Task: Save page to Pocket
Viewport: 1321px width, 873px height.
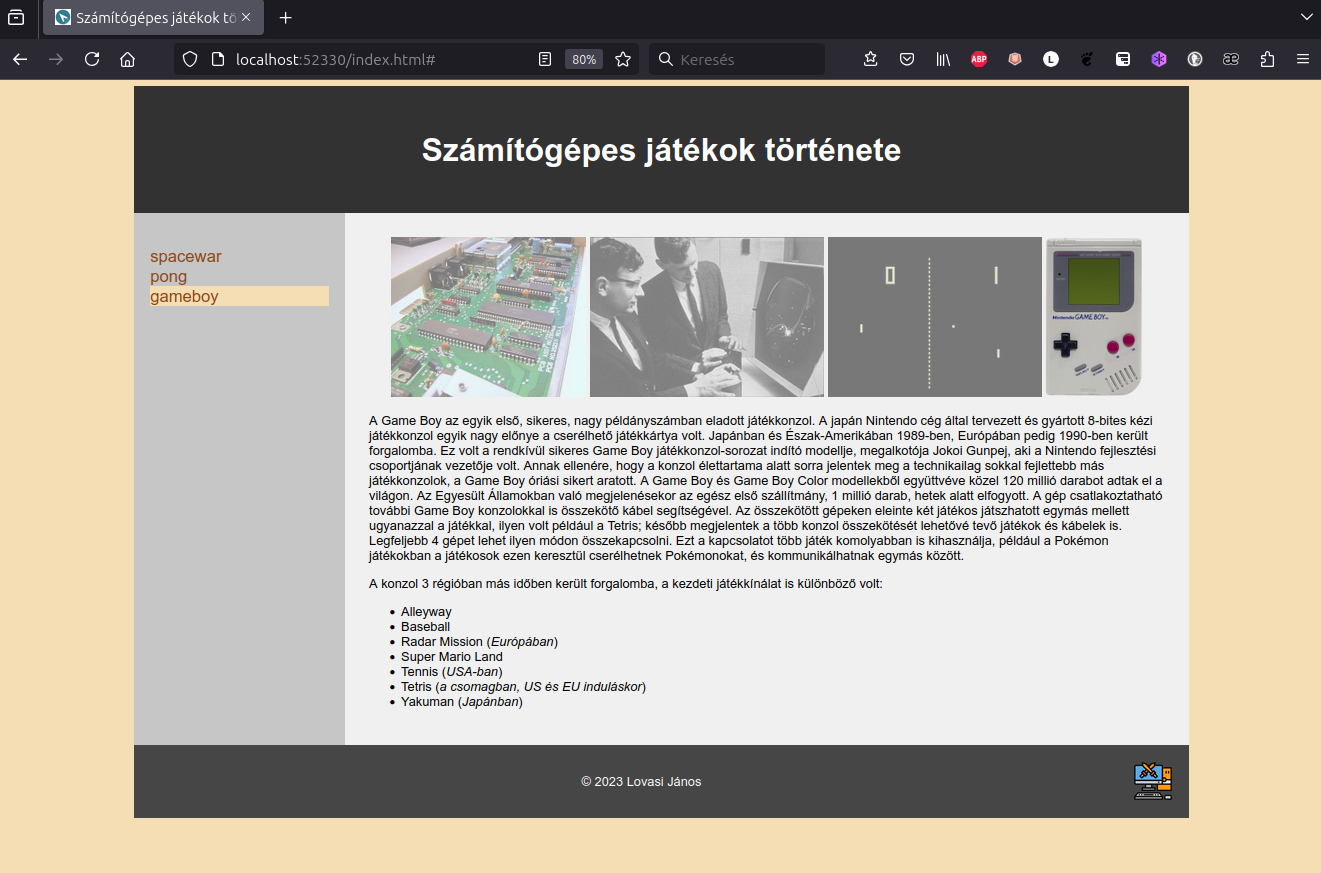Action: (907, 59)
